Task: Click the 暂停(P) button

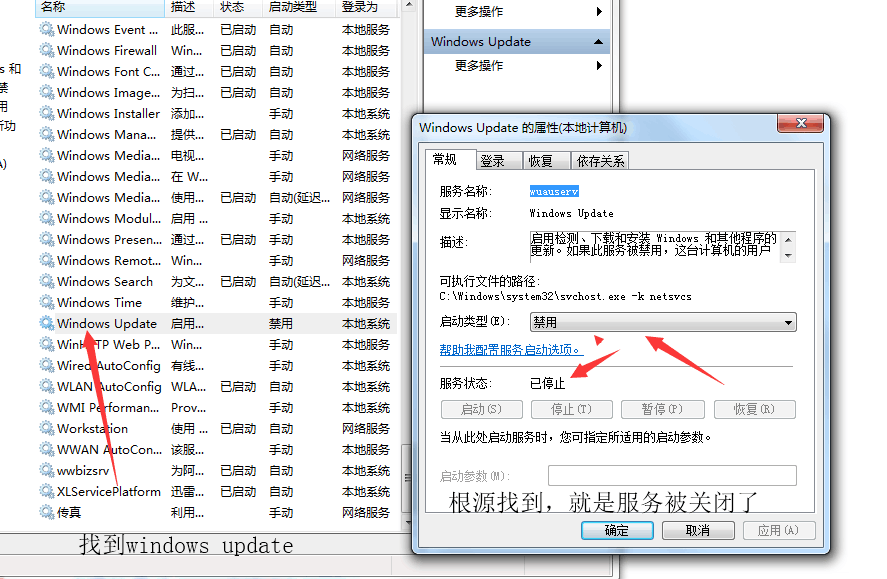Action: 662,409
